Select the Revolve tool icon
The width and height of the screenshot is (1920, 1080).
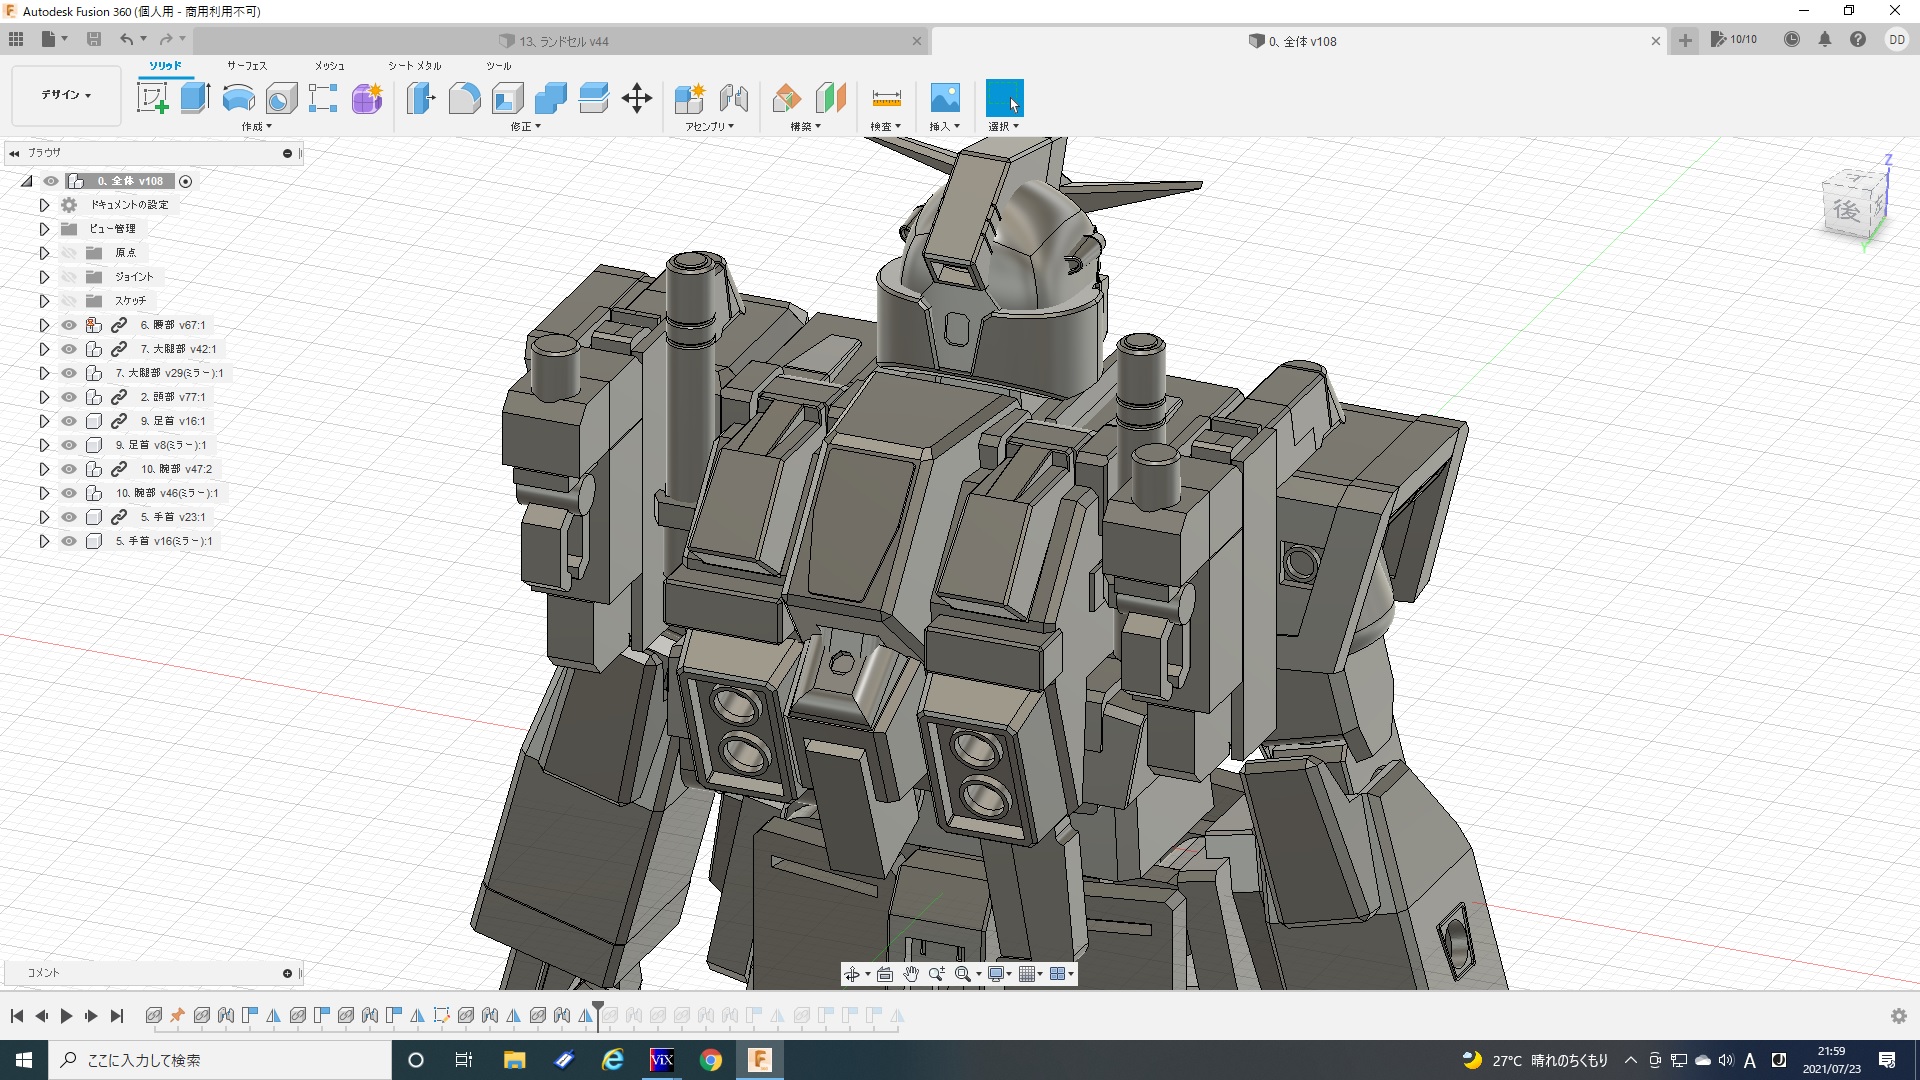(x=238, y=98)
